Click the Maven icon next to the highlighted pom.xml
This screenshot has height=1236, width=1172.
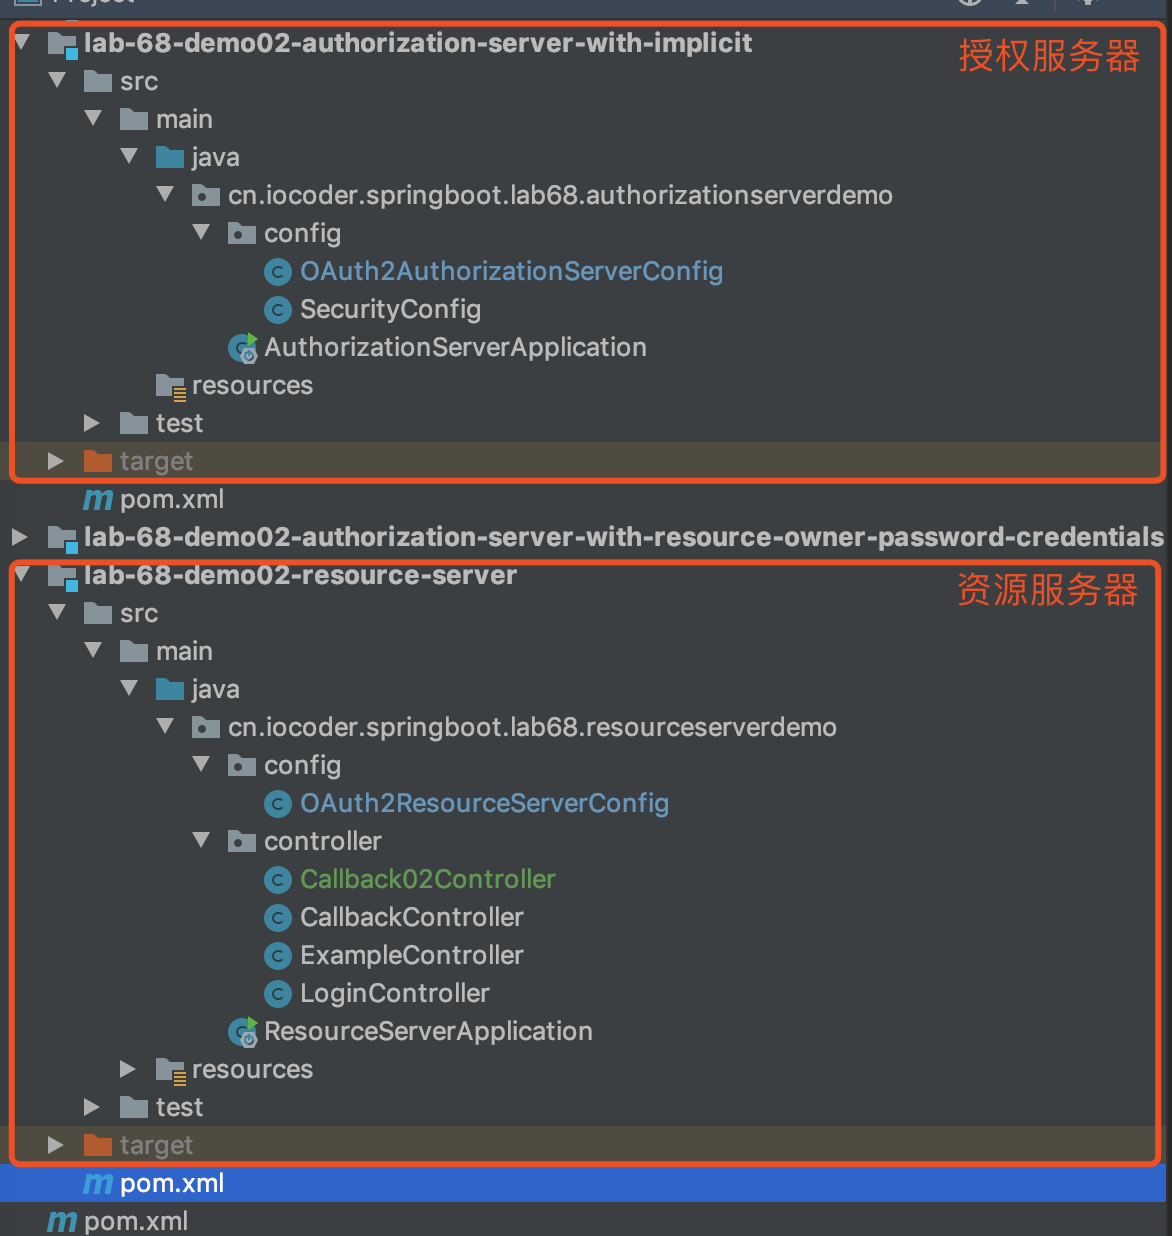pyautogui.click(x=97, y=1183)
